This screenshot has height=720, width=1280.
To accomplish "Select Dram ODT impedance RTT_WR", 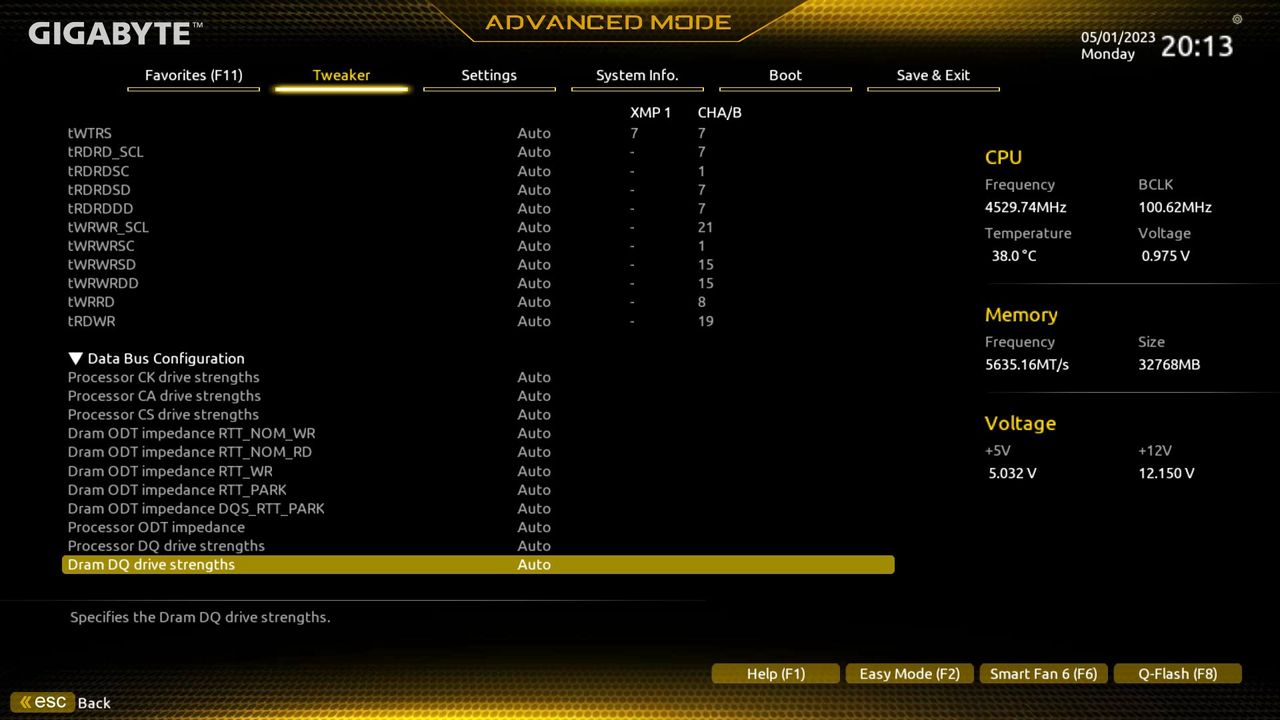I will [x=478, y=471].
